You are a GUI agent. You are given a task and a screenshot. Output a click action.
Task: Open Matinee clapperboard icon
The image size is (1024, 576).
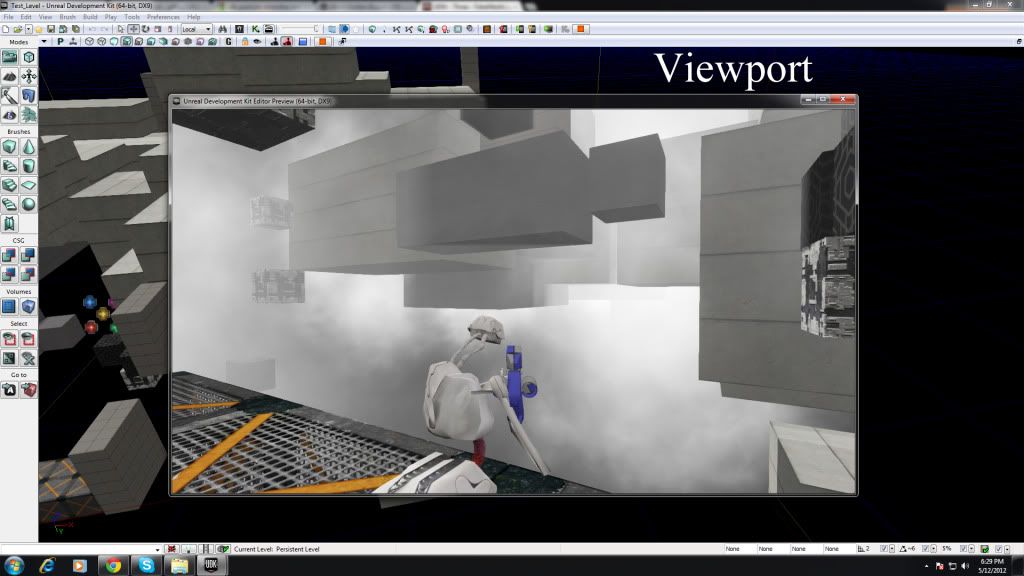point(268,29)
